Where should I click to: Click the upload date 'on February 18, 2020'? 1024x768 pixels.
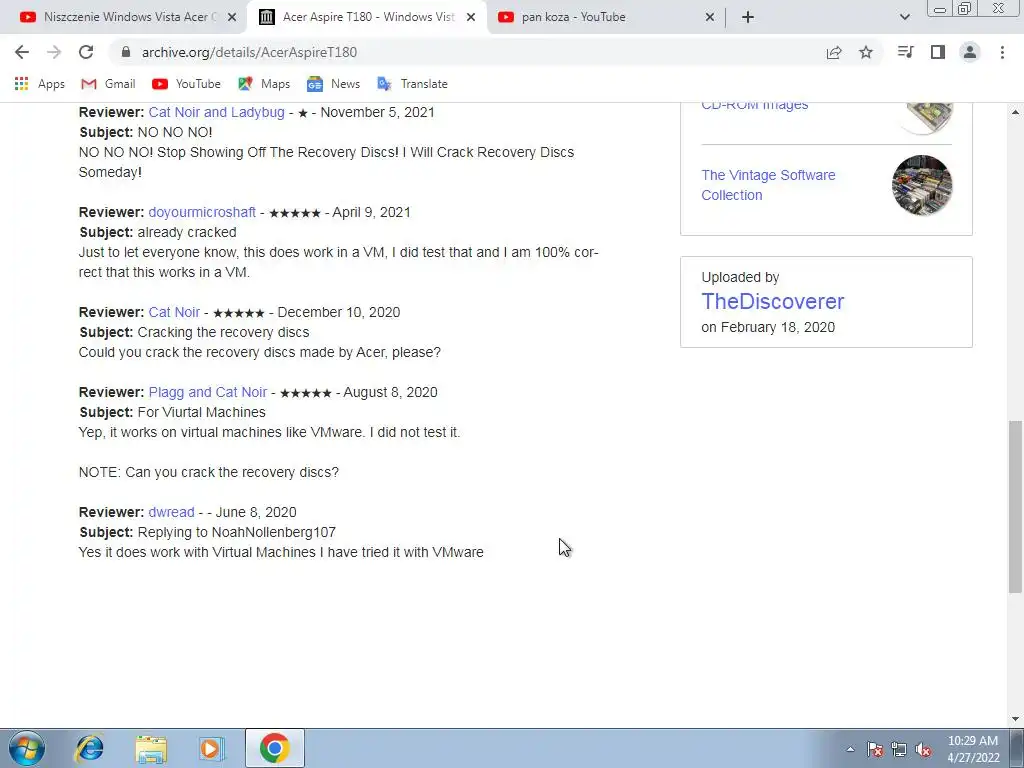[x=768, y=327]
